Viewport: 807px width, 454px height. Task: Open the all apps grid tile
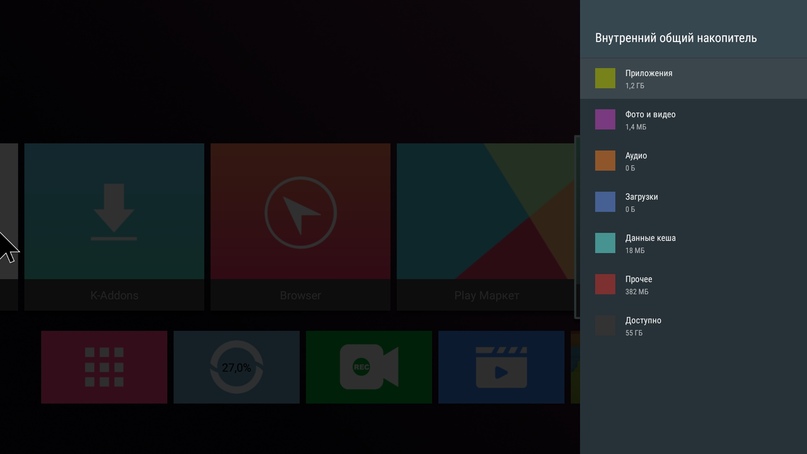pyautogui.click(x=104, y=367)
